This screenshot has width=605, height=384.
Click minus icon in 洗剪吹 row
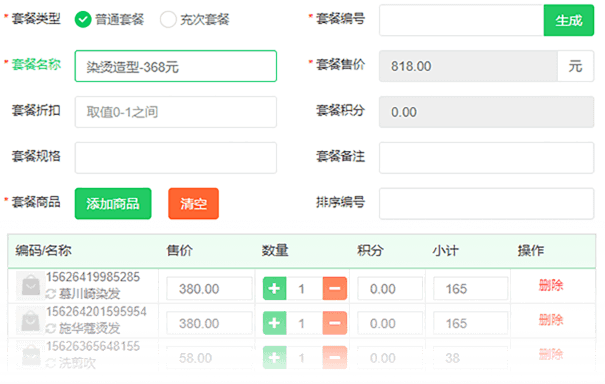coord(335,357)
